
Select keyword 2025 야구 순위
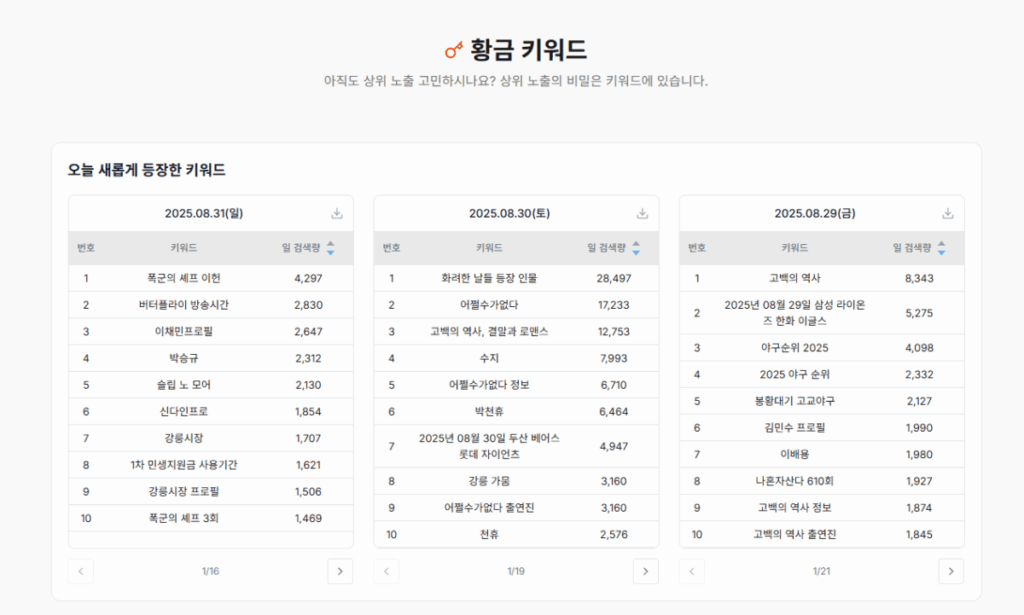[x=795, y=375]
